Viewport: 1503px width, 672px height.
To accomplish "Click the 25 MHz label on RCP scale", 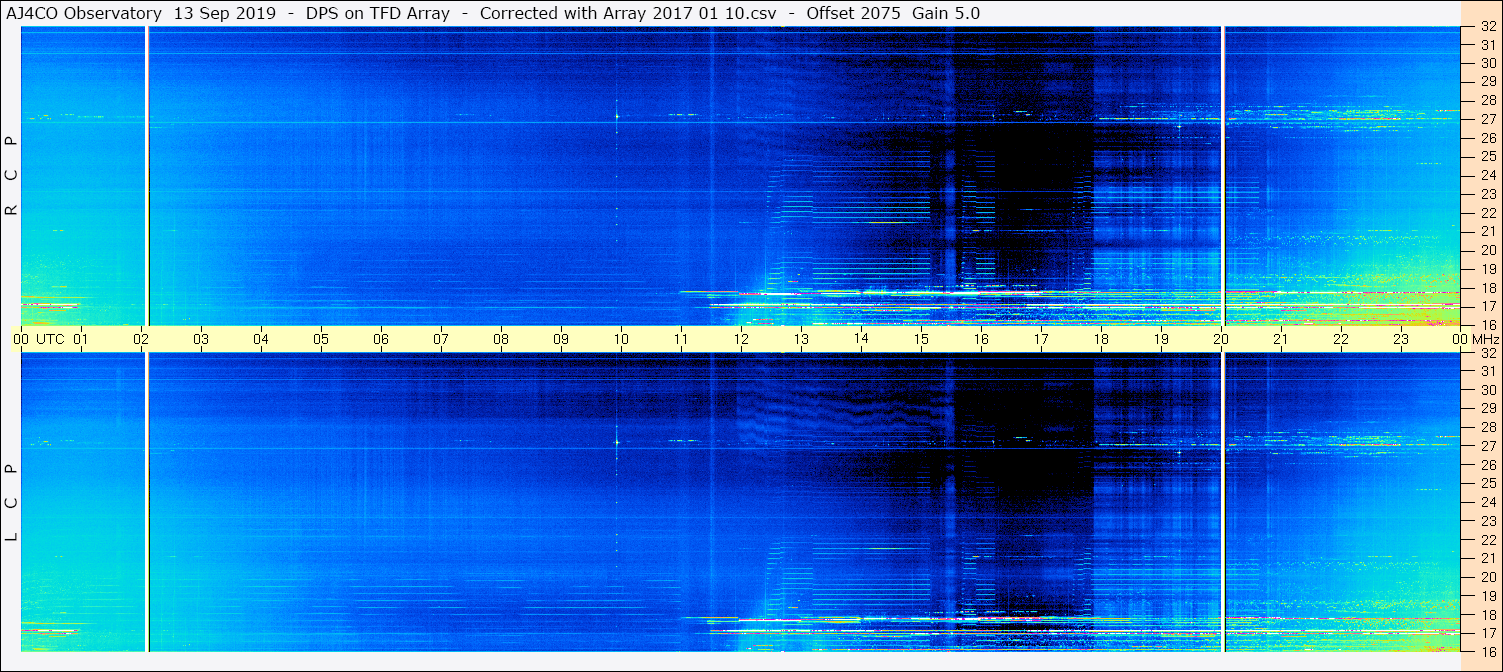I will coord(1487,157).
